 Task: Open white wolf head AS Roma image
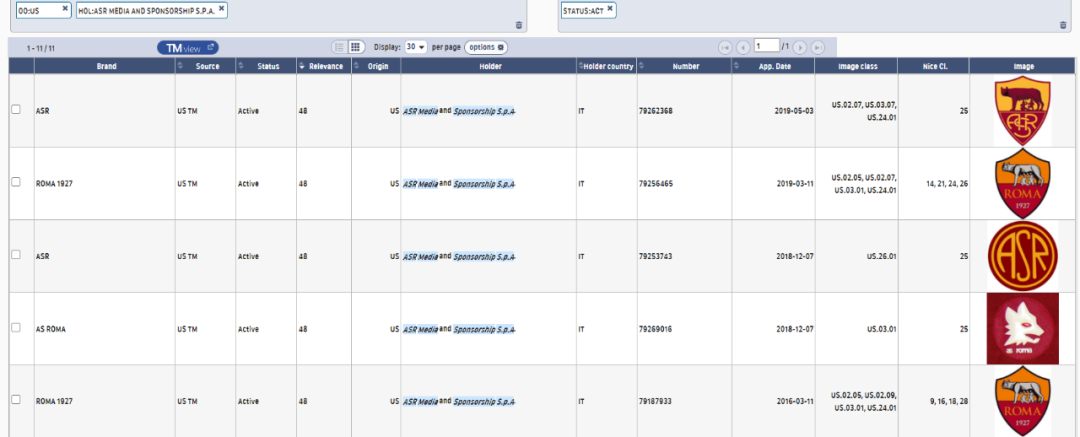click(x=1022, y=329)
